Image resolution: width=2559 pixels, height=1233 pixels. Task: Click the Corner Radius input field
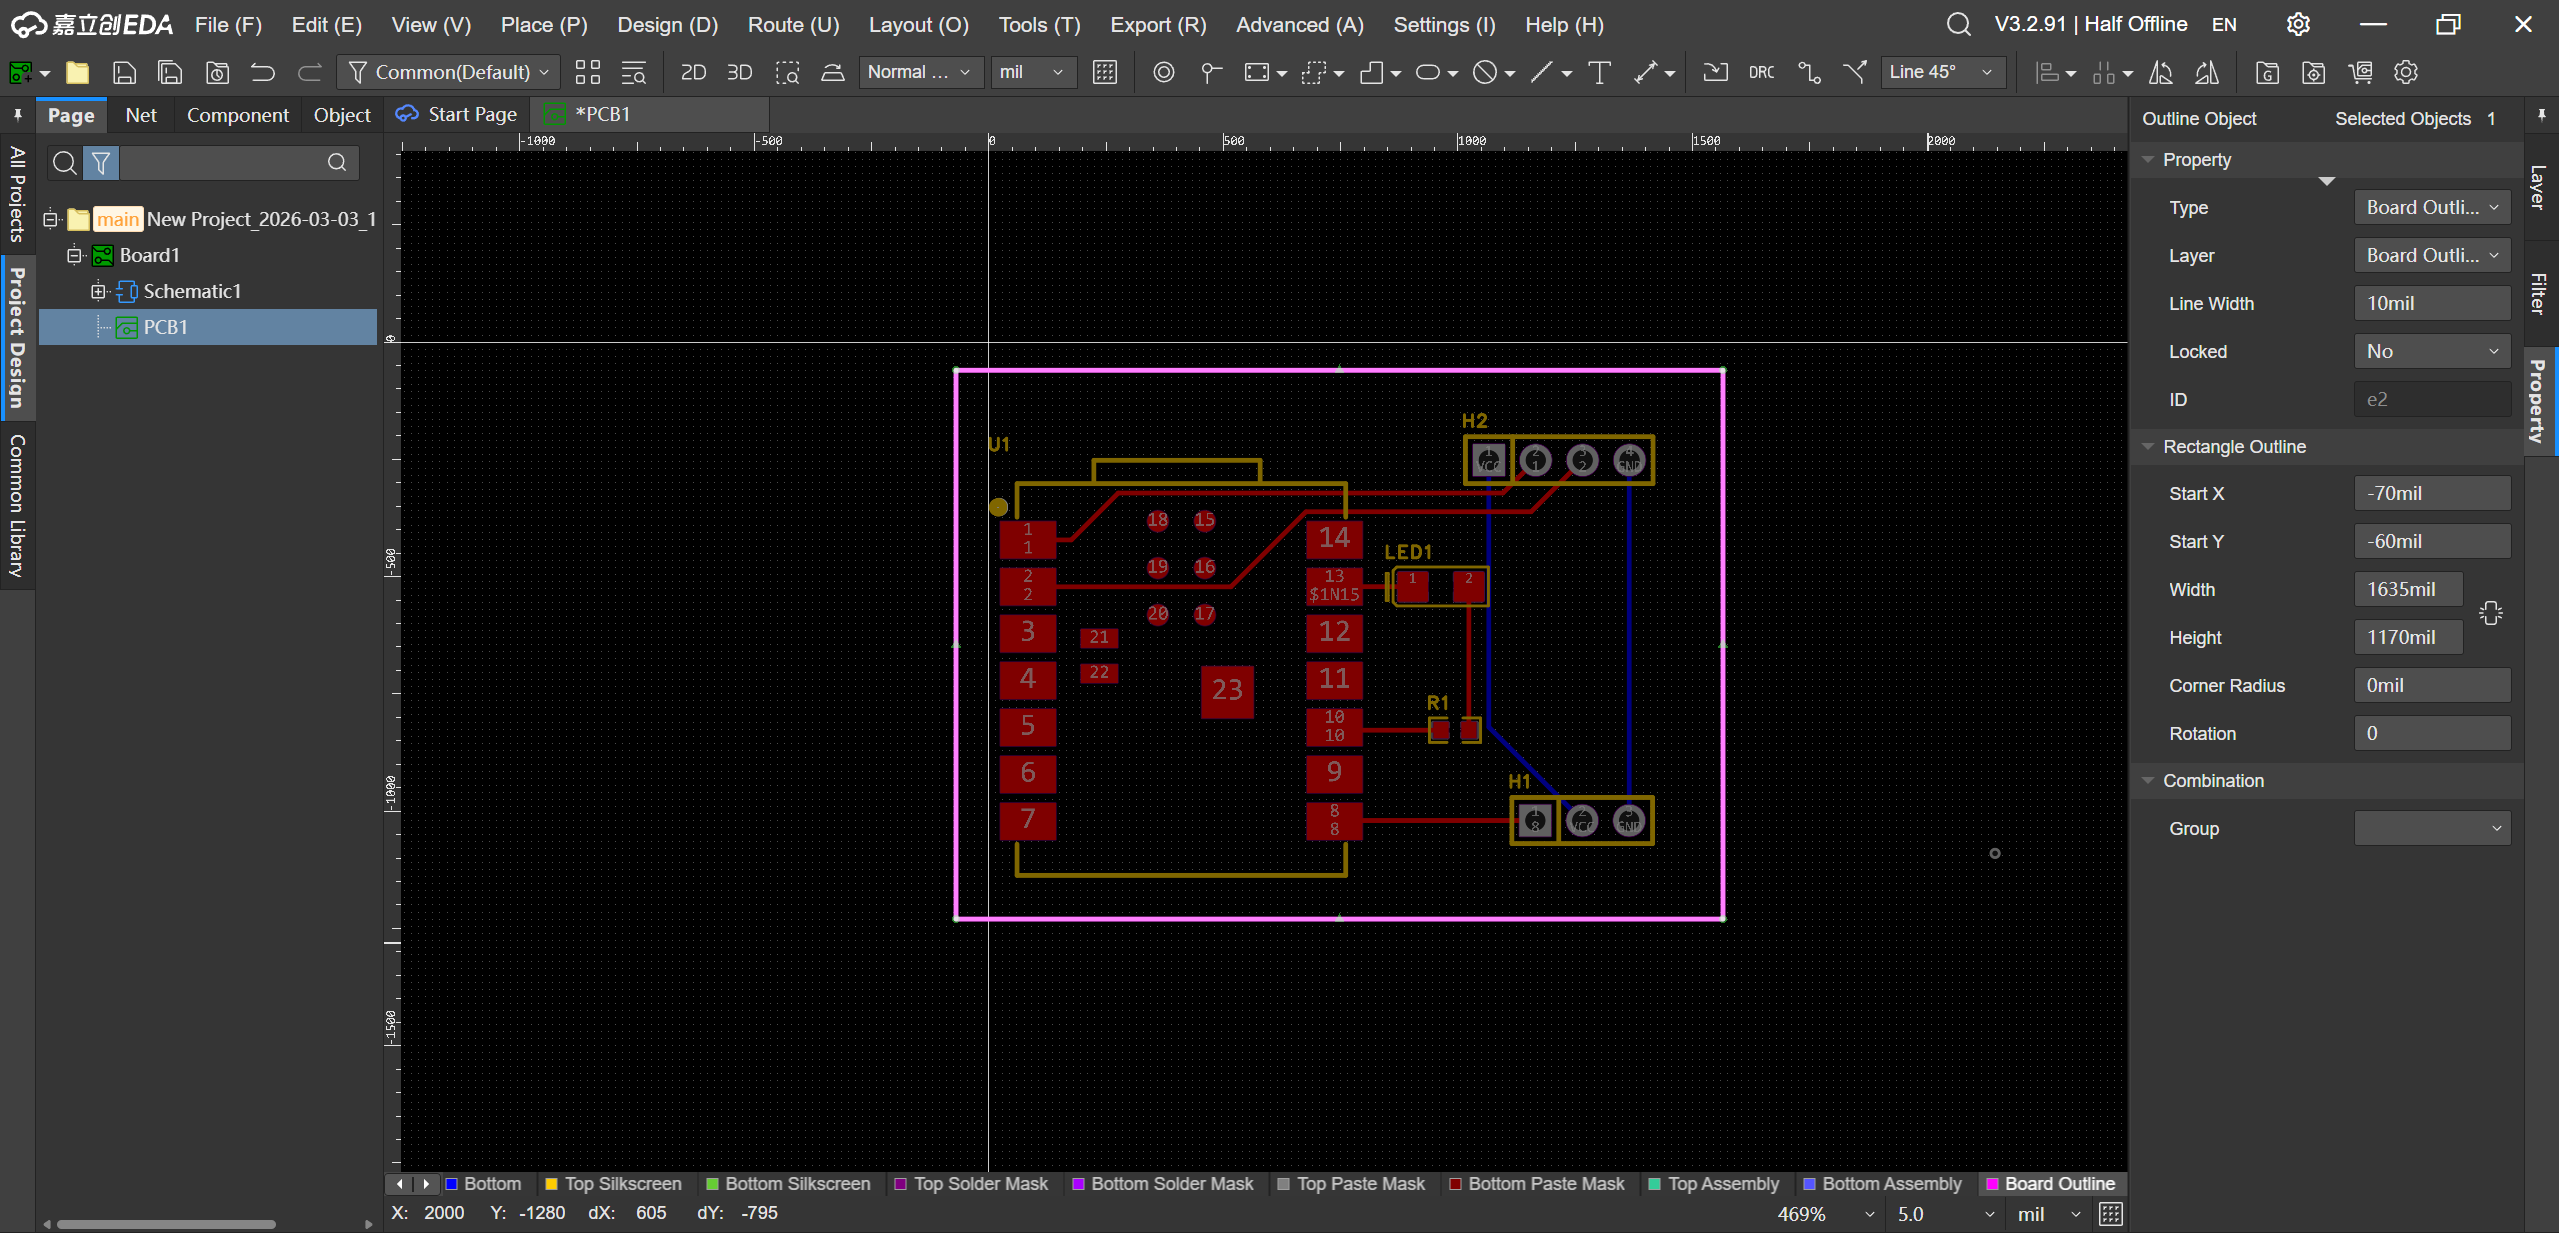[2432, 685]
